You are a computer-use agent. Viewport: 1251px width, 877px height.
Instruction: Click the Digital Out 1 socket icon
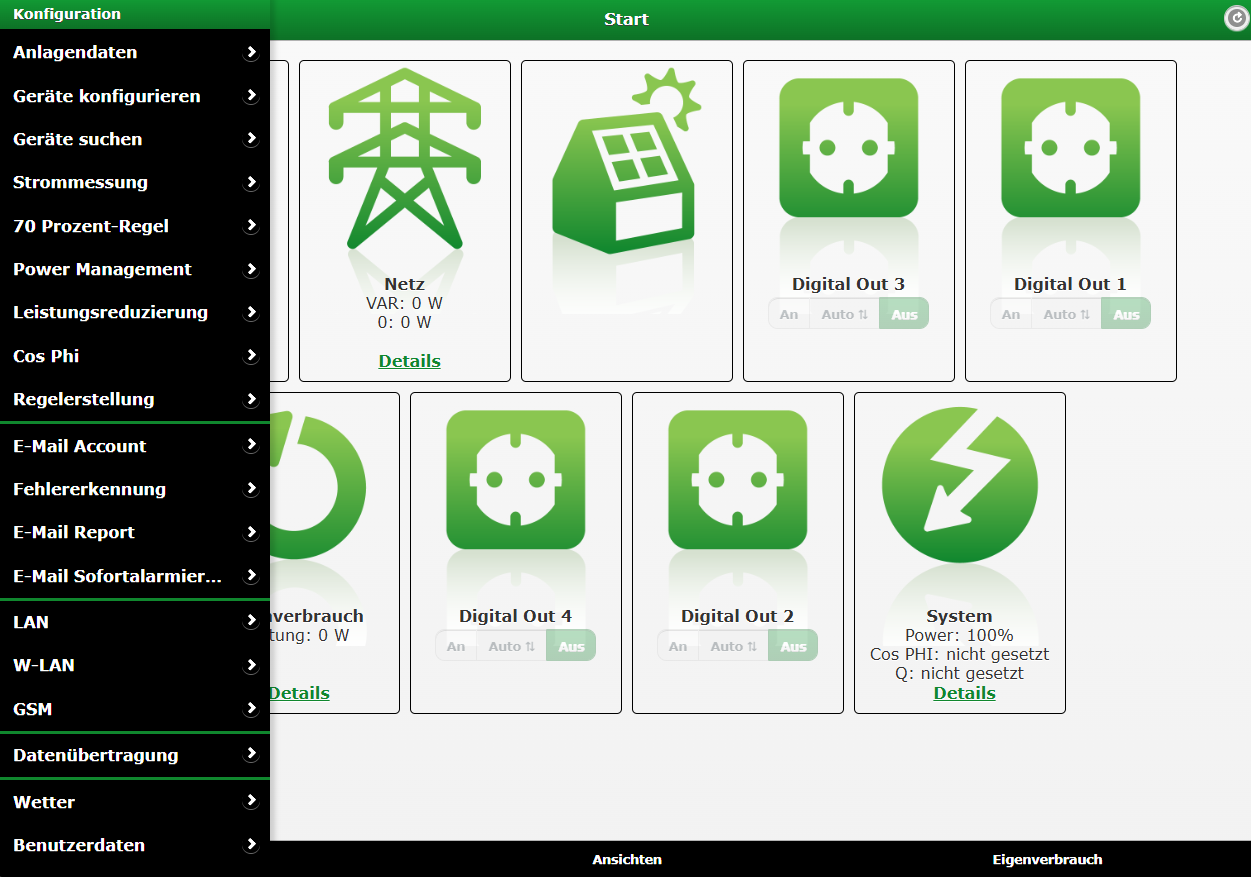pyautogui.click(x=1070, y=148)
